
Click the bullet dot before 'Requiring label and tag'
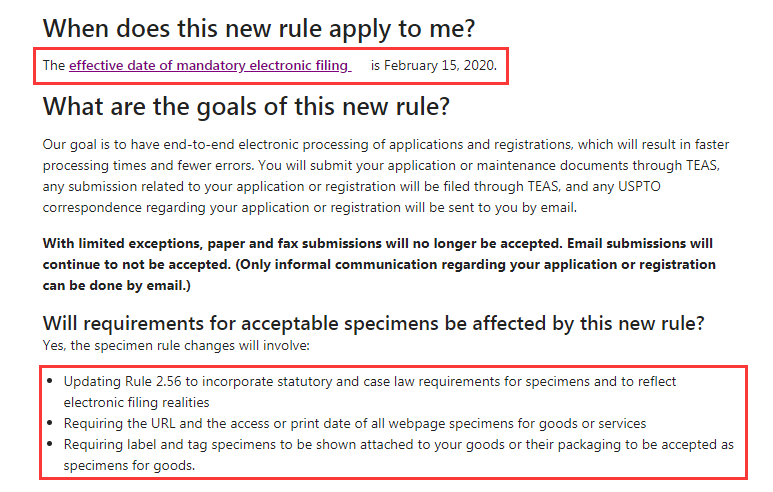pos(50,444)
